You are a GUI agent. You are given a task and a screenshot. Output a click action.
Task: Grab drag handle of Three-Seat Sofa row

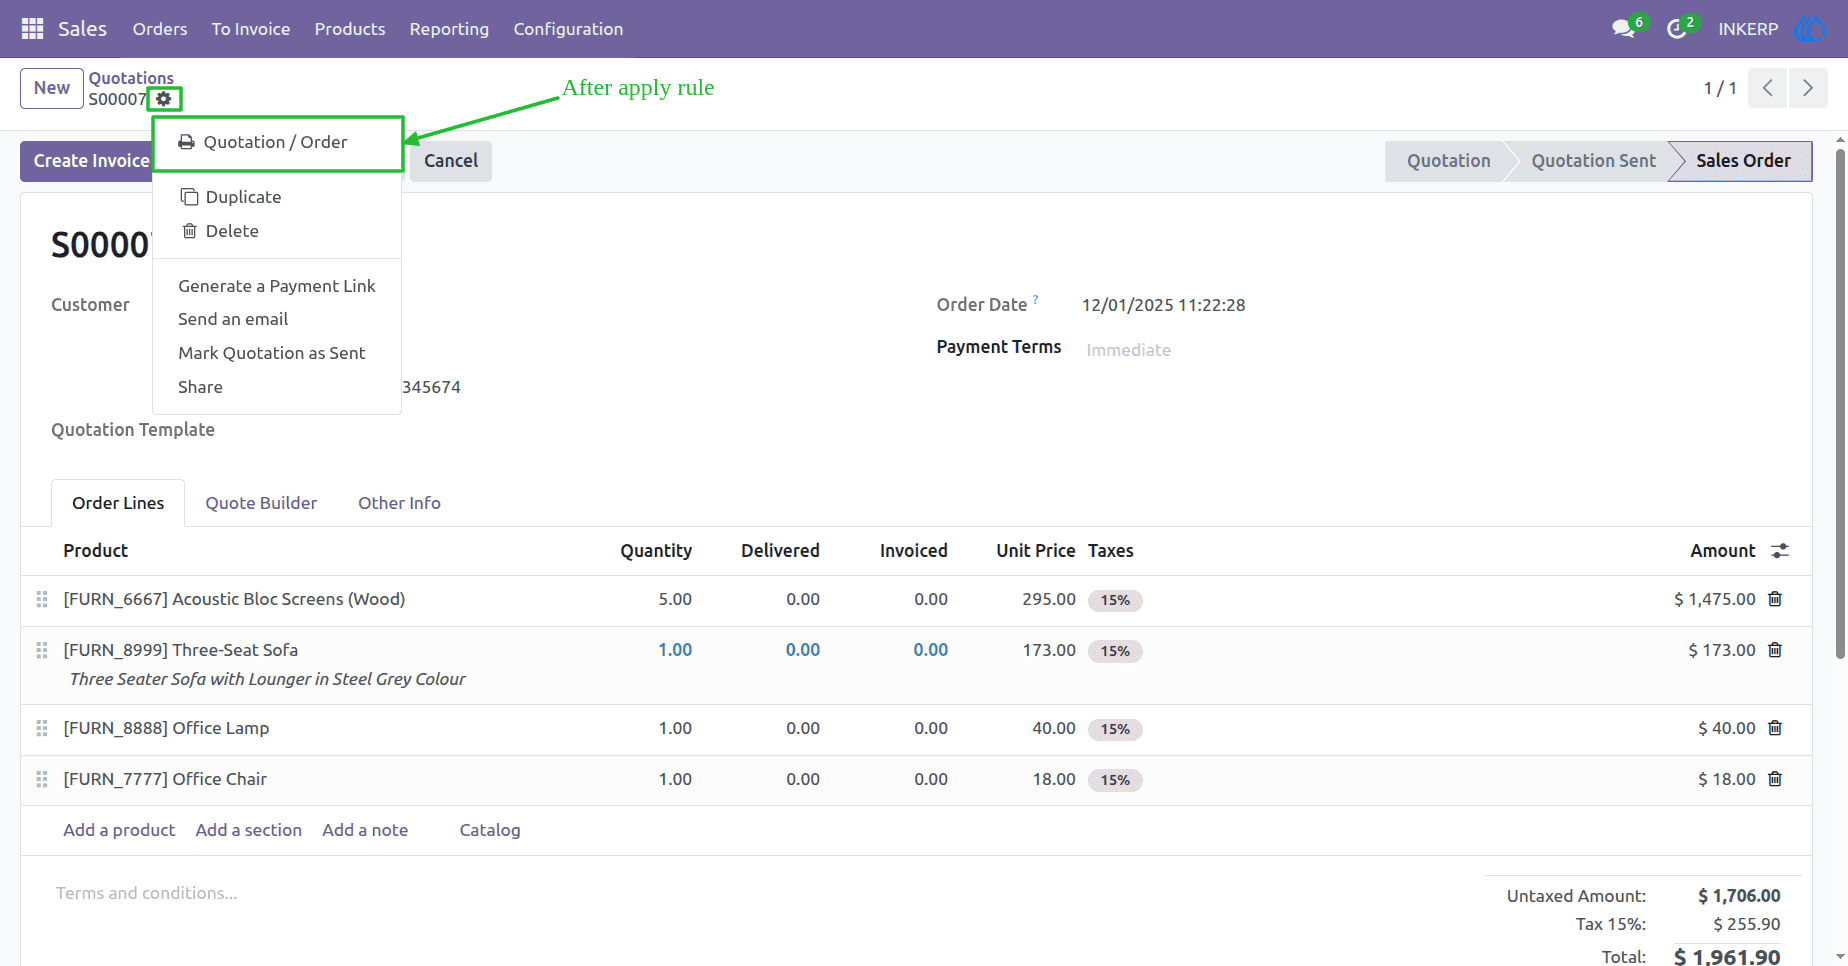point(42,650)
